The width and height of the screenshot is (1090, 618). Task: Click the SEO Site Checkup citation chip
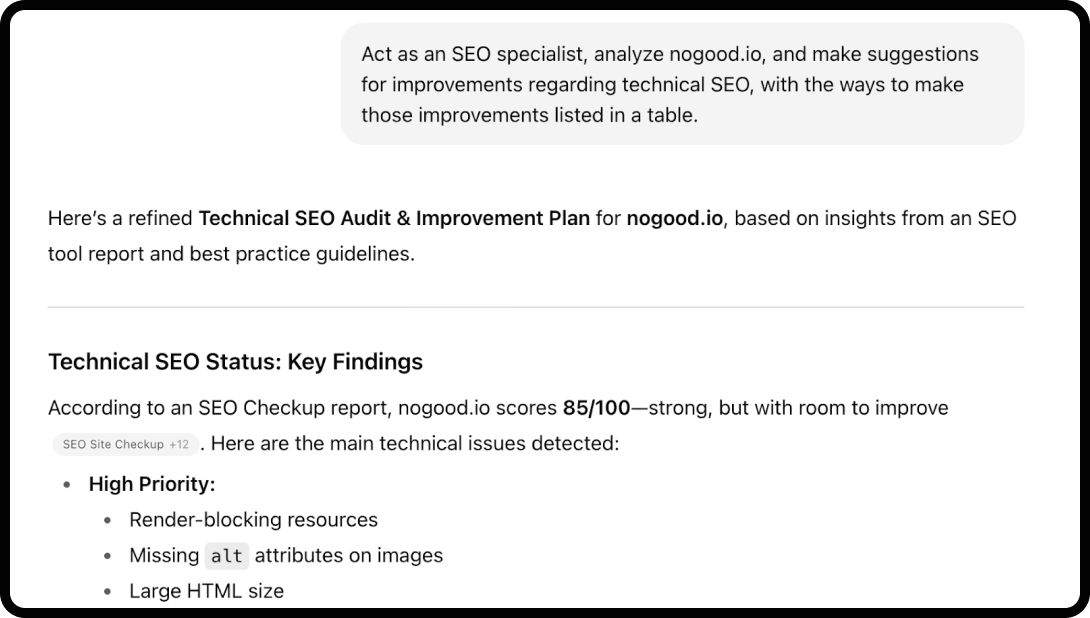click(125, 444)
